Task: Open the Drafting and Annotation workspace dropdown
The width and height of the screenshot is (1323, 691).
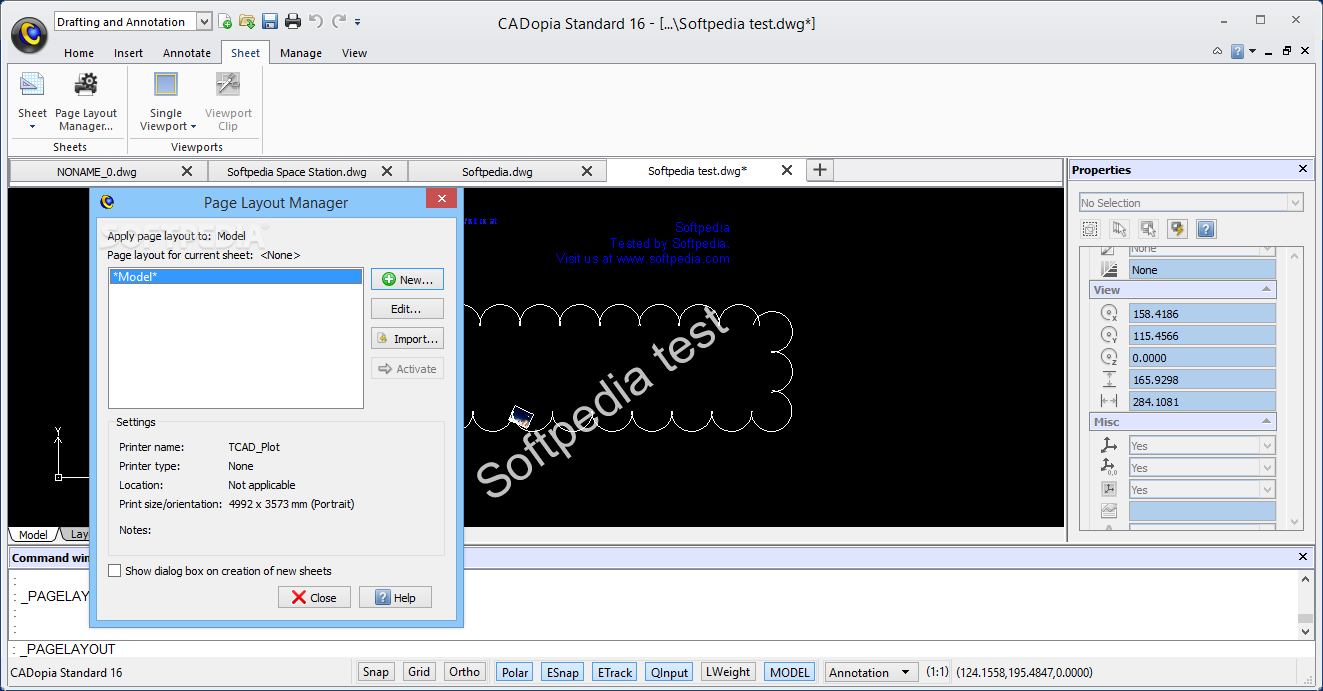Action: click(x=204, y=21)
